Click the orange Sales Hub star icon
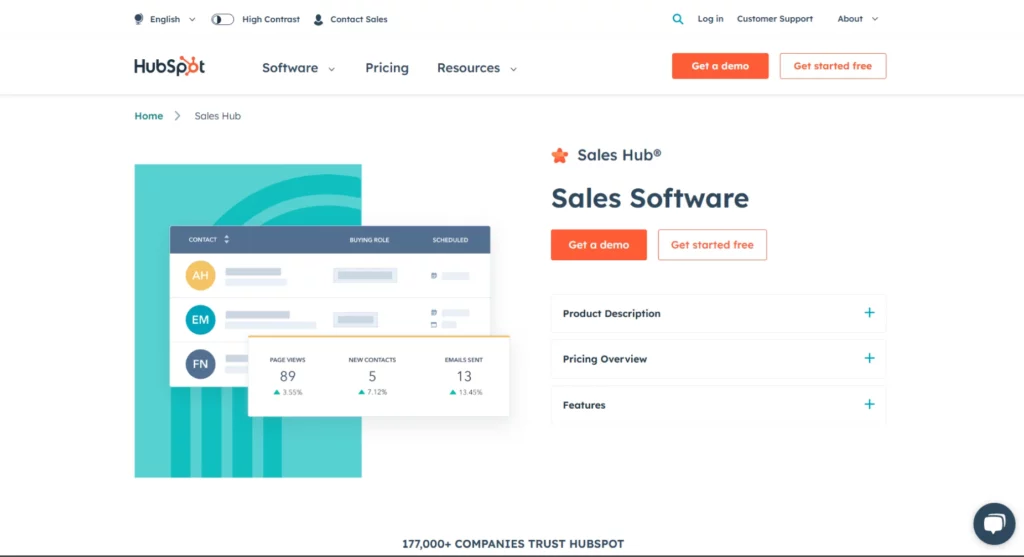Screen dimensions: 1024x557 click(560, 155)
